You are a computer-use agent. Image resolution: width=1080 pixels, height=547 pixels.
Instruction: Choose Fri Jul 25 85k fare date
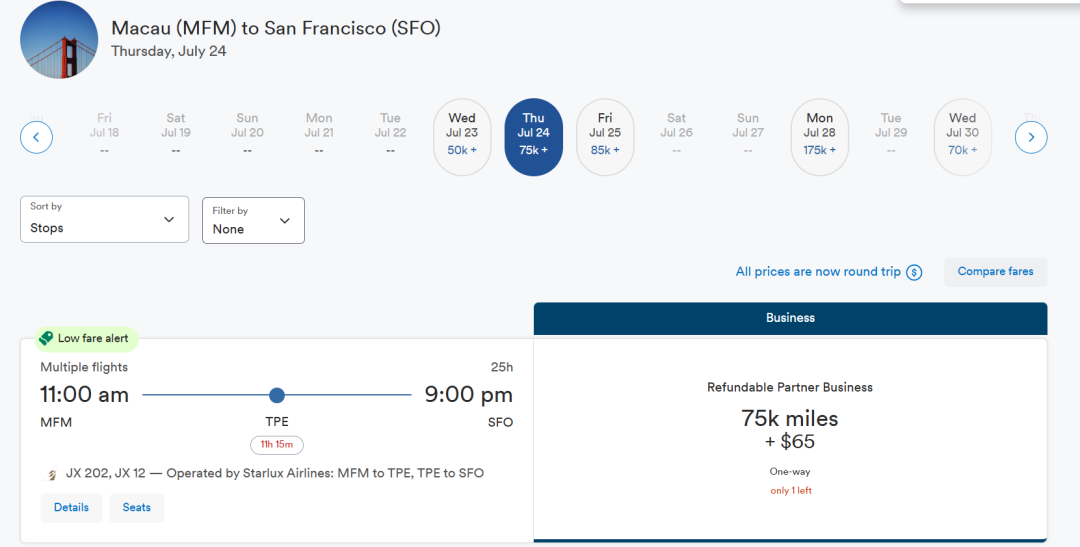(605, 137)
